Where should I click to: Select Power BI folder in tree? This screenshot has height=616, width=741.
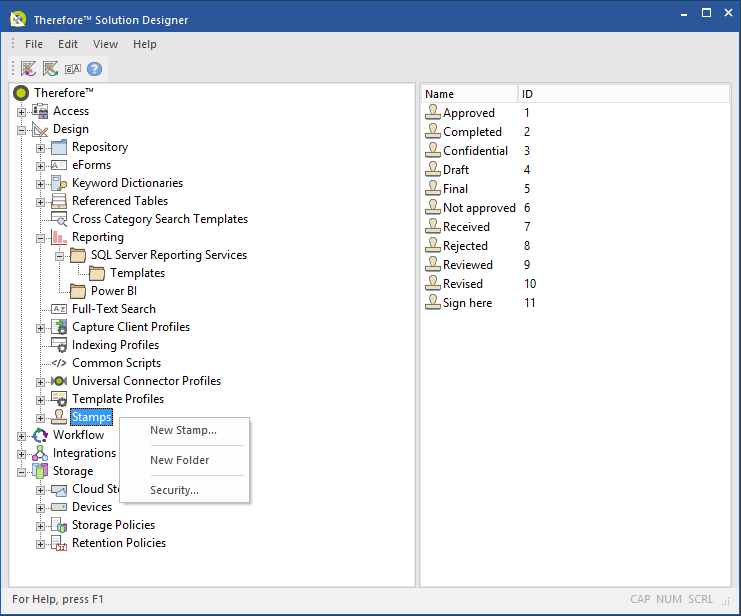click(114, 291)
